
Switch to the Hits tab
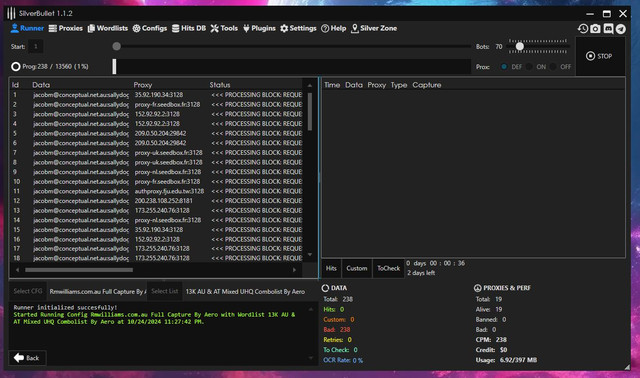(x=331, y=268)
